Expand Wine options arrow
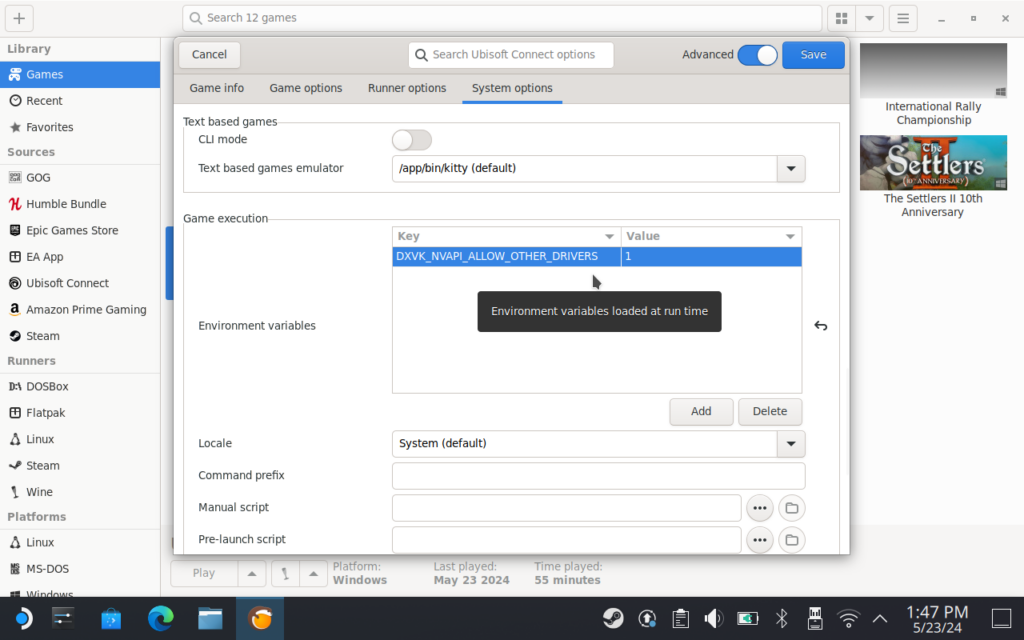 313,573
